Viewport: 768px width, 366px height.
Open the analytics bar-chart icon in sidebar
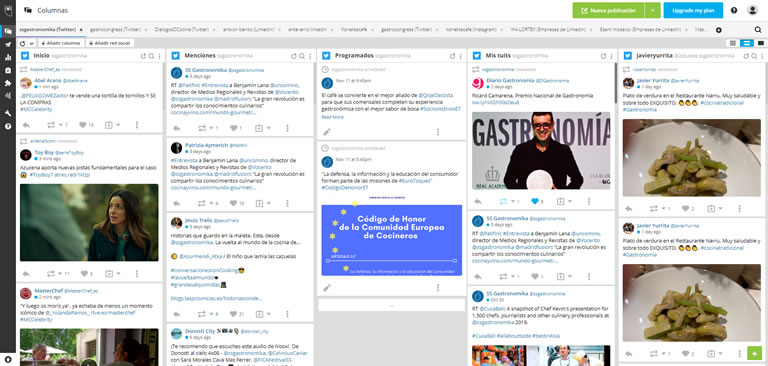pos(8,57)
